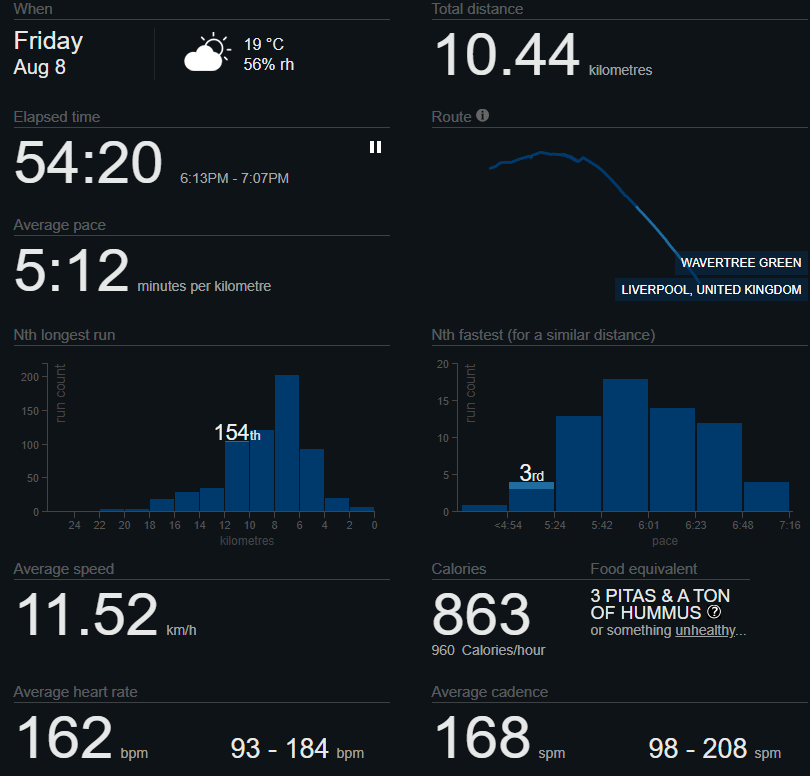Click the rightmost bar ending at 7:16 pace
810x776 pixels.
coord(766,497)
